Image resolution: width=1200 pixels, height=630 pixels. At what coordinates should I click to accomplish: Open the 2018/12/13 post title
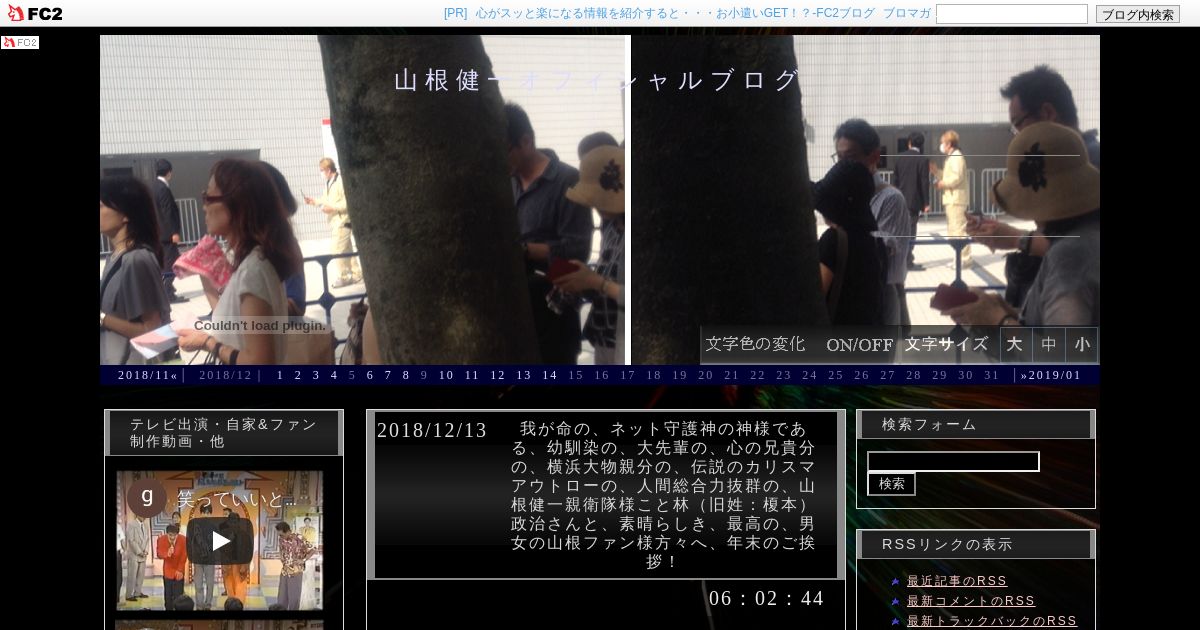click(663, 495)
